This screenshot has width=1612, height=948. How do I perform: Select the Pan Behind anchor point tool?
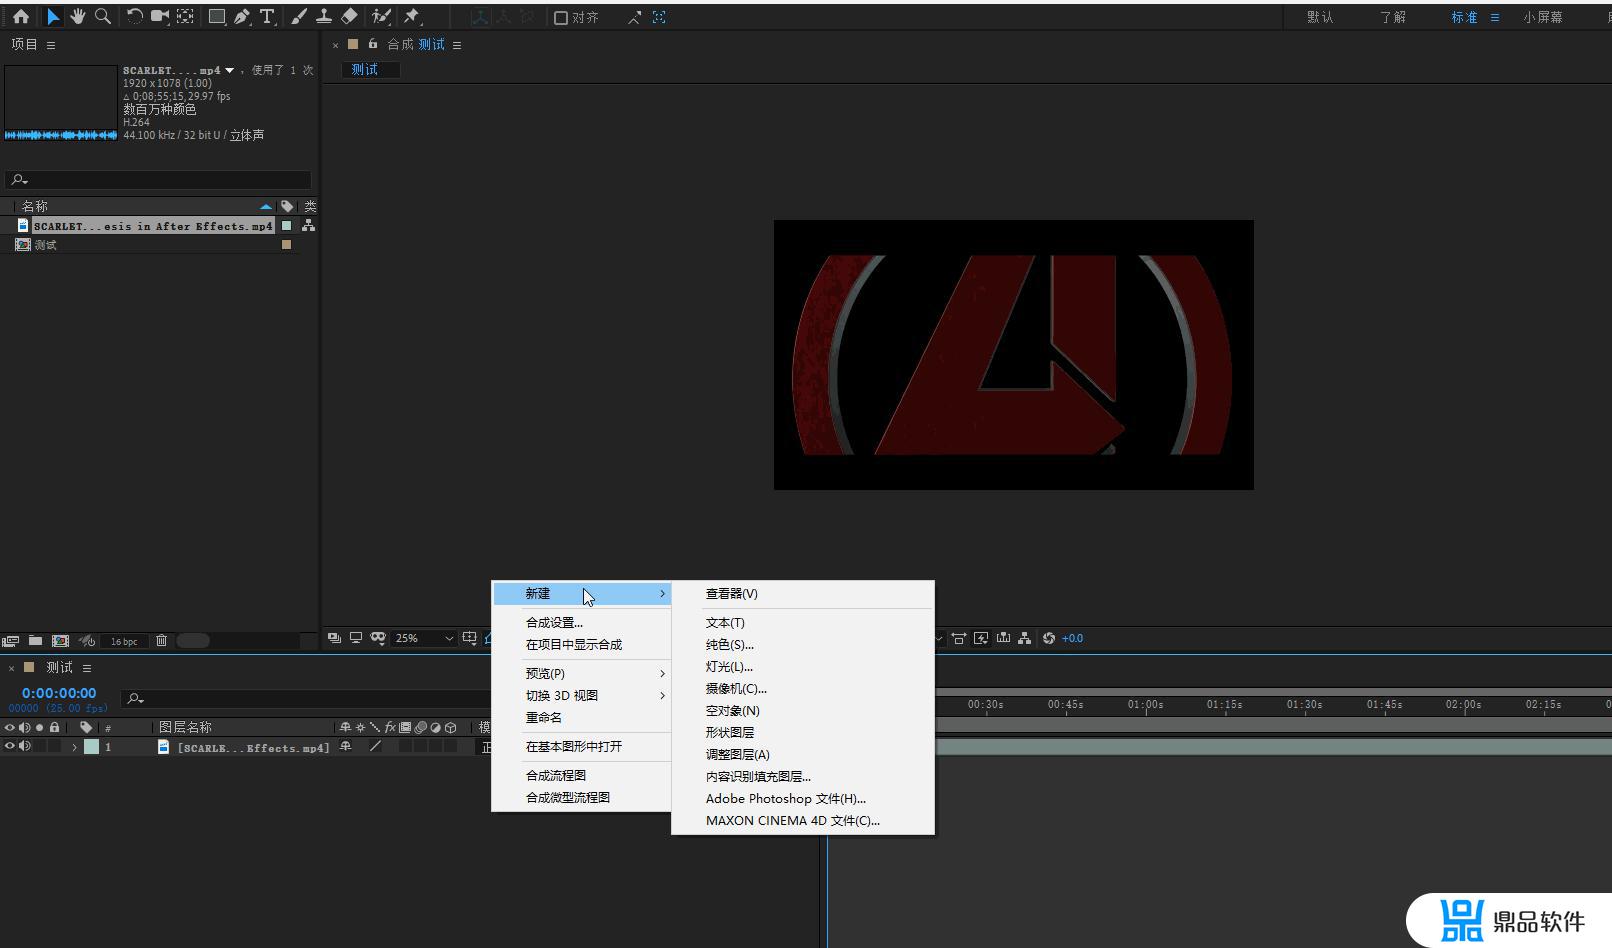click(185, 17)
